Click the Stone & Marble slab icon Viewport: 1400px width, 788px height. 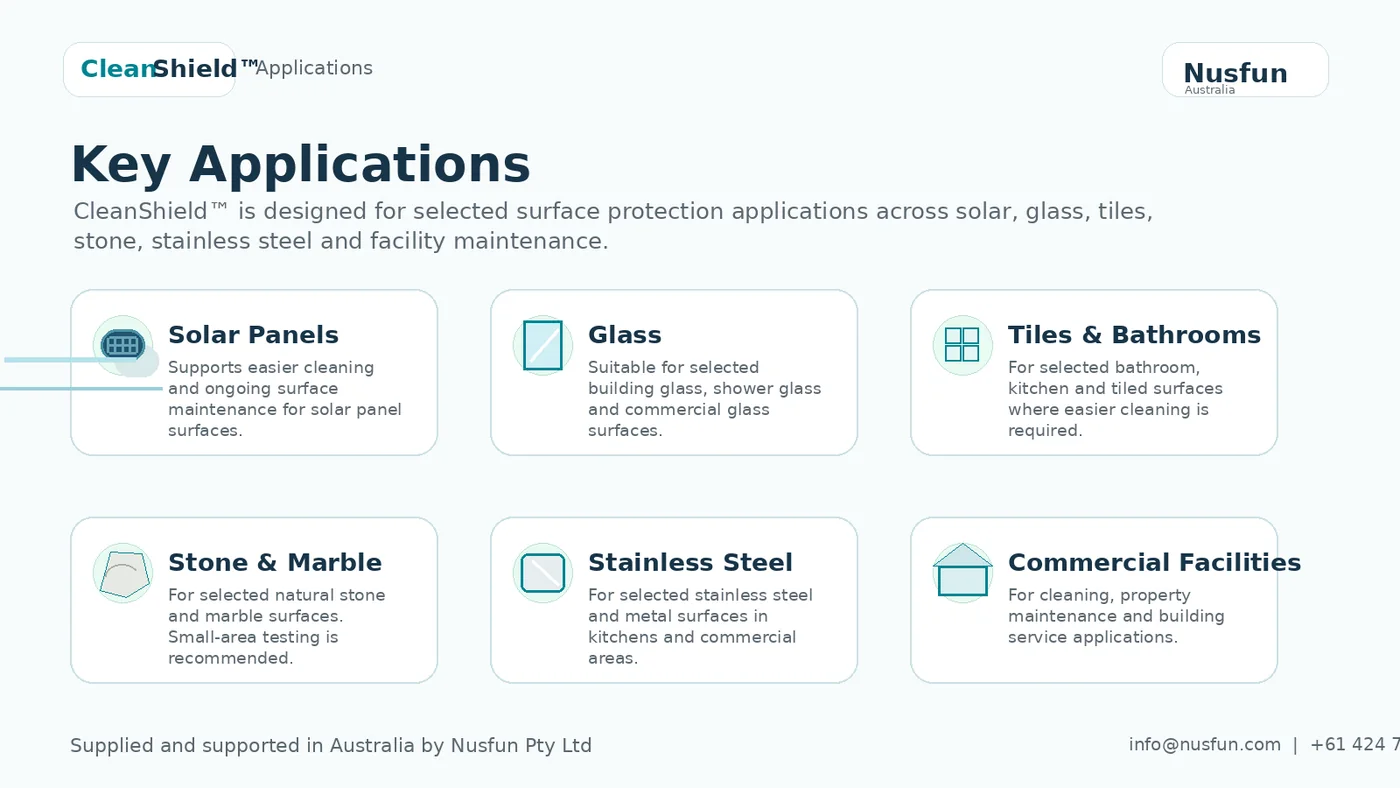click(x=123, y=573)
